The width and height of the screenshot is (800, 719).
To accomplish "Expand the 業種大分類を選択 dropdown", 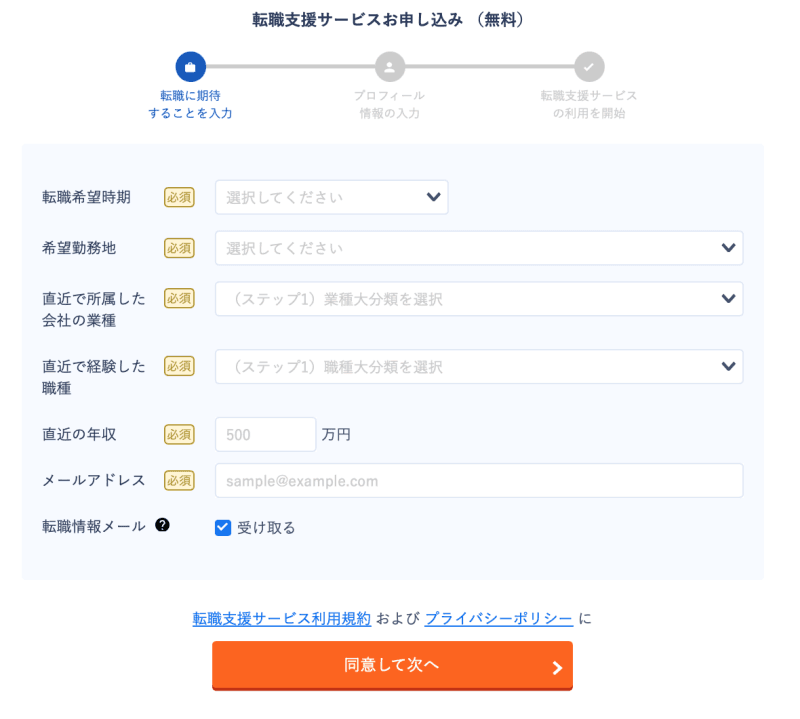I will [478, 299].
